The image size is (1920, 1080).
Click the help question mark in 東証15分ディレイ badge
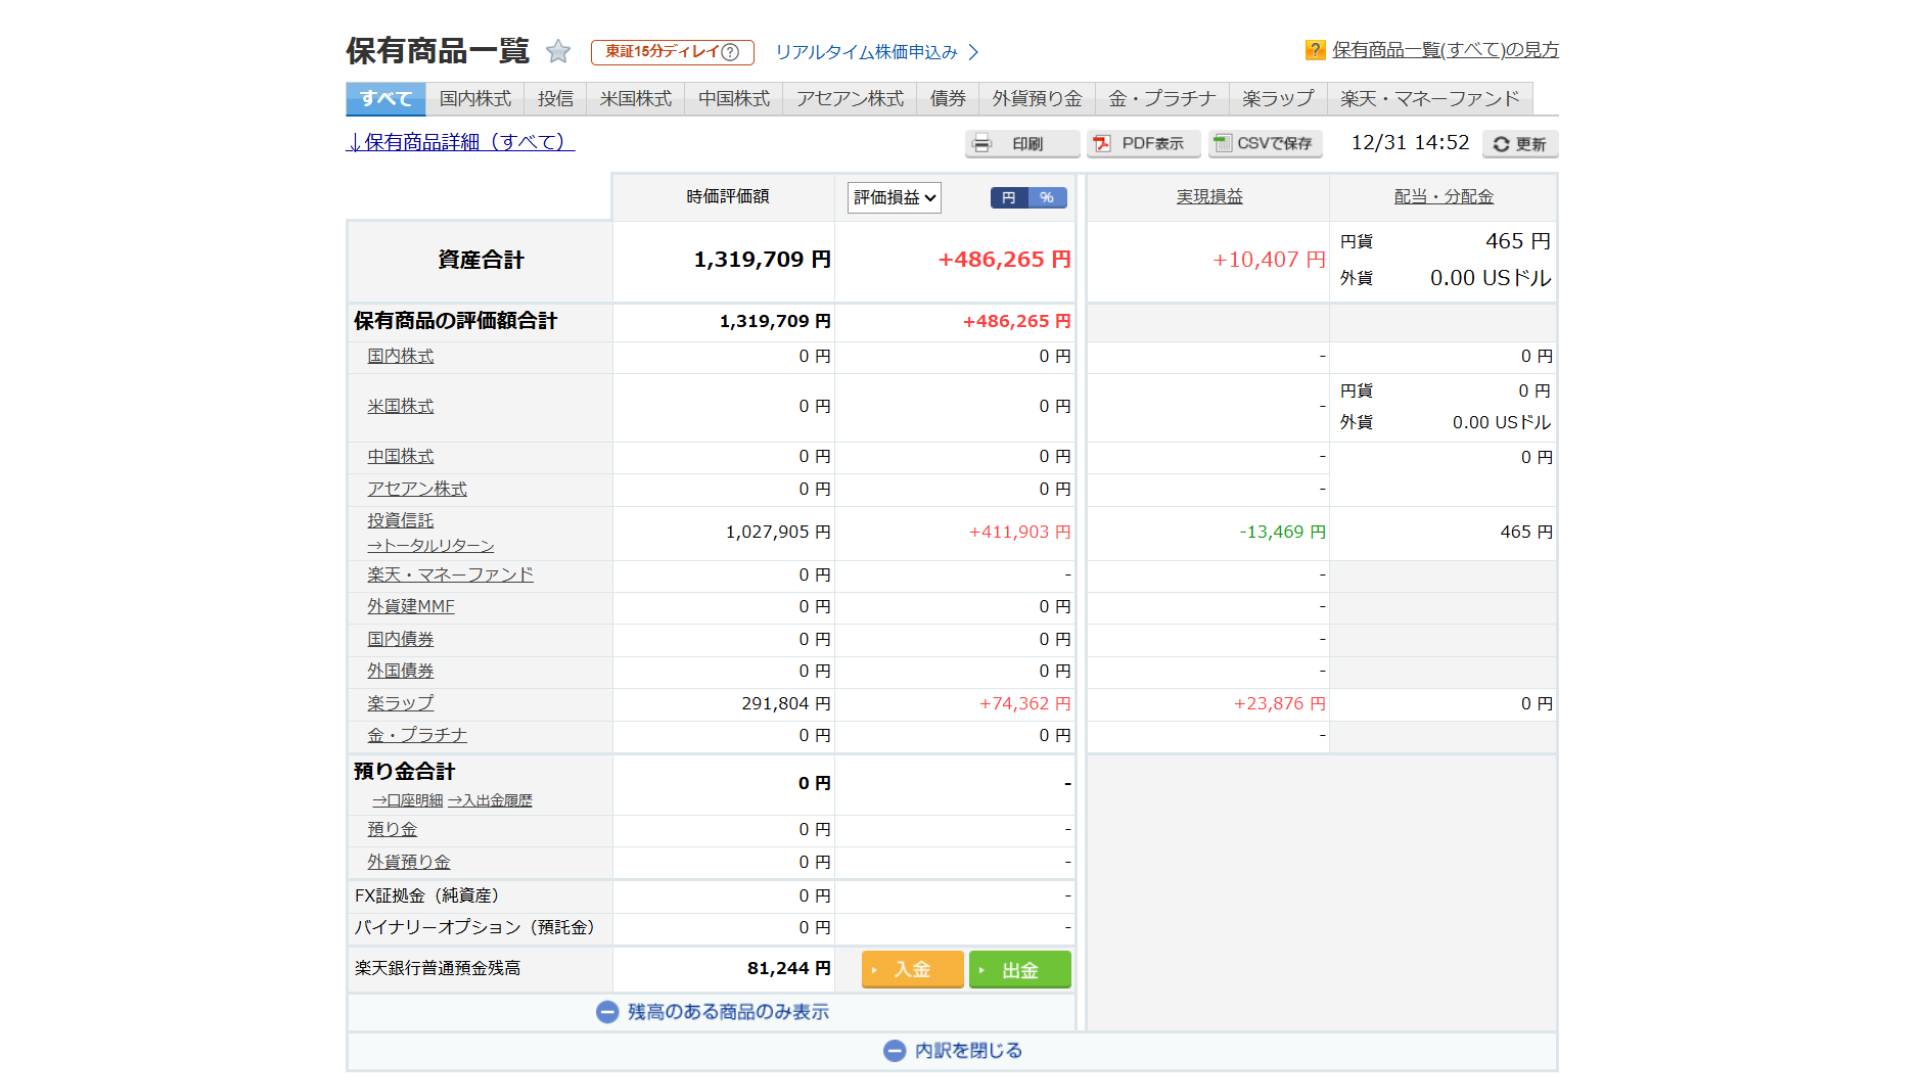pyautogui.click(x=731, y=52)
